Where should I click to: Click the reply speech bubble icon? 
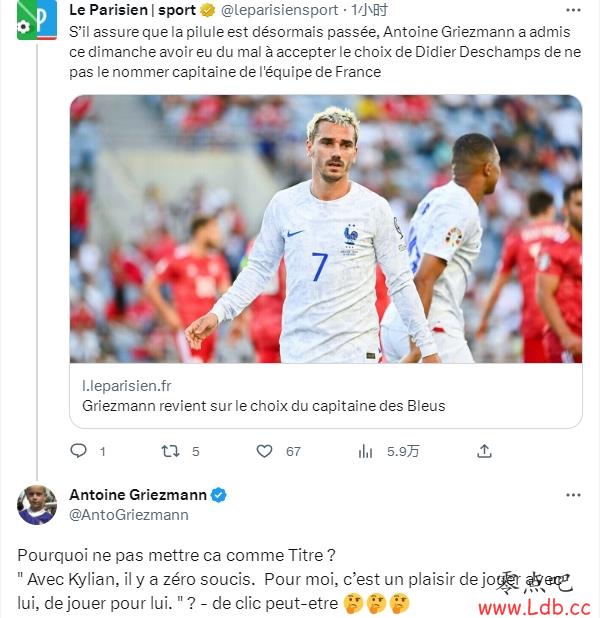click(78, 450)
